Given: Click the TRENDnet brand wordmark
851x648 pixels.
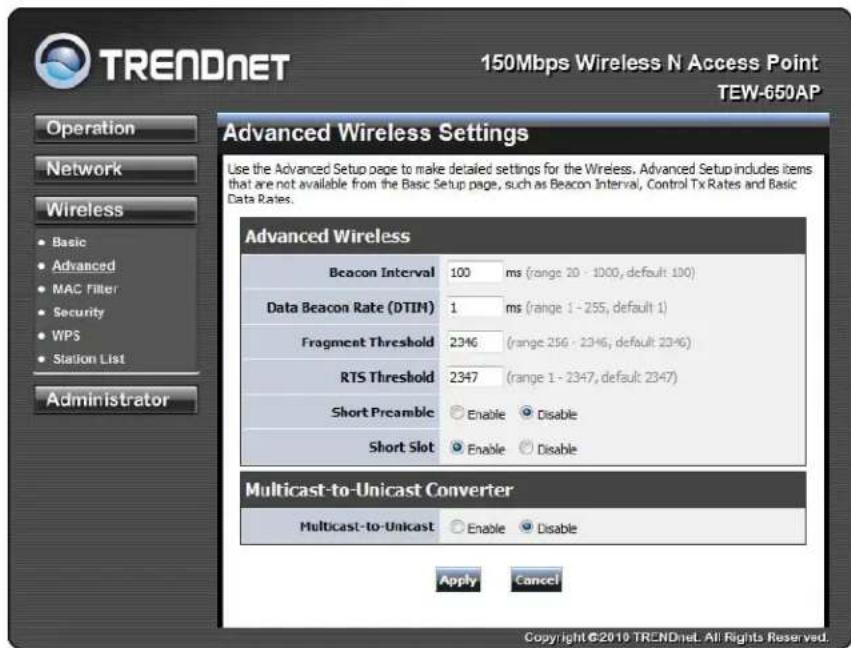Looking at the screenshot, I should point(194,66).
